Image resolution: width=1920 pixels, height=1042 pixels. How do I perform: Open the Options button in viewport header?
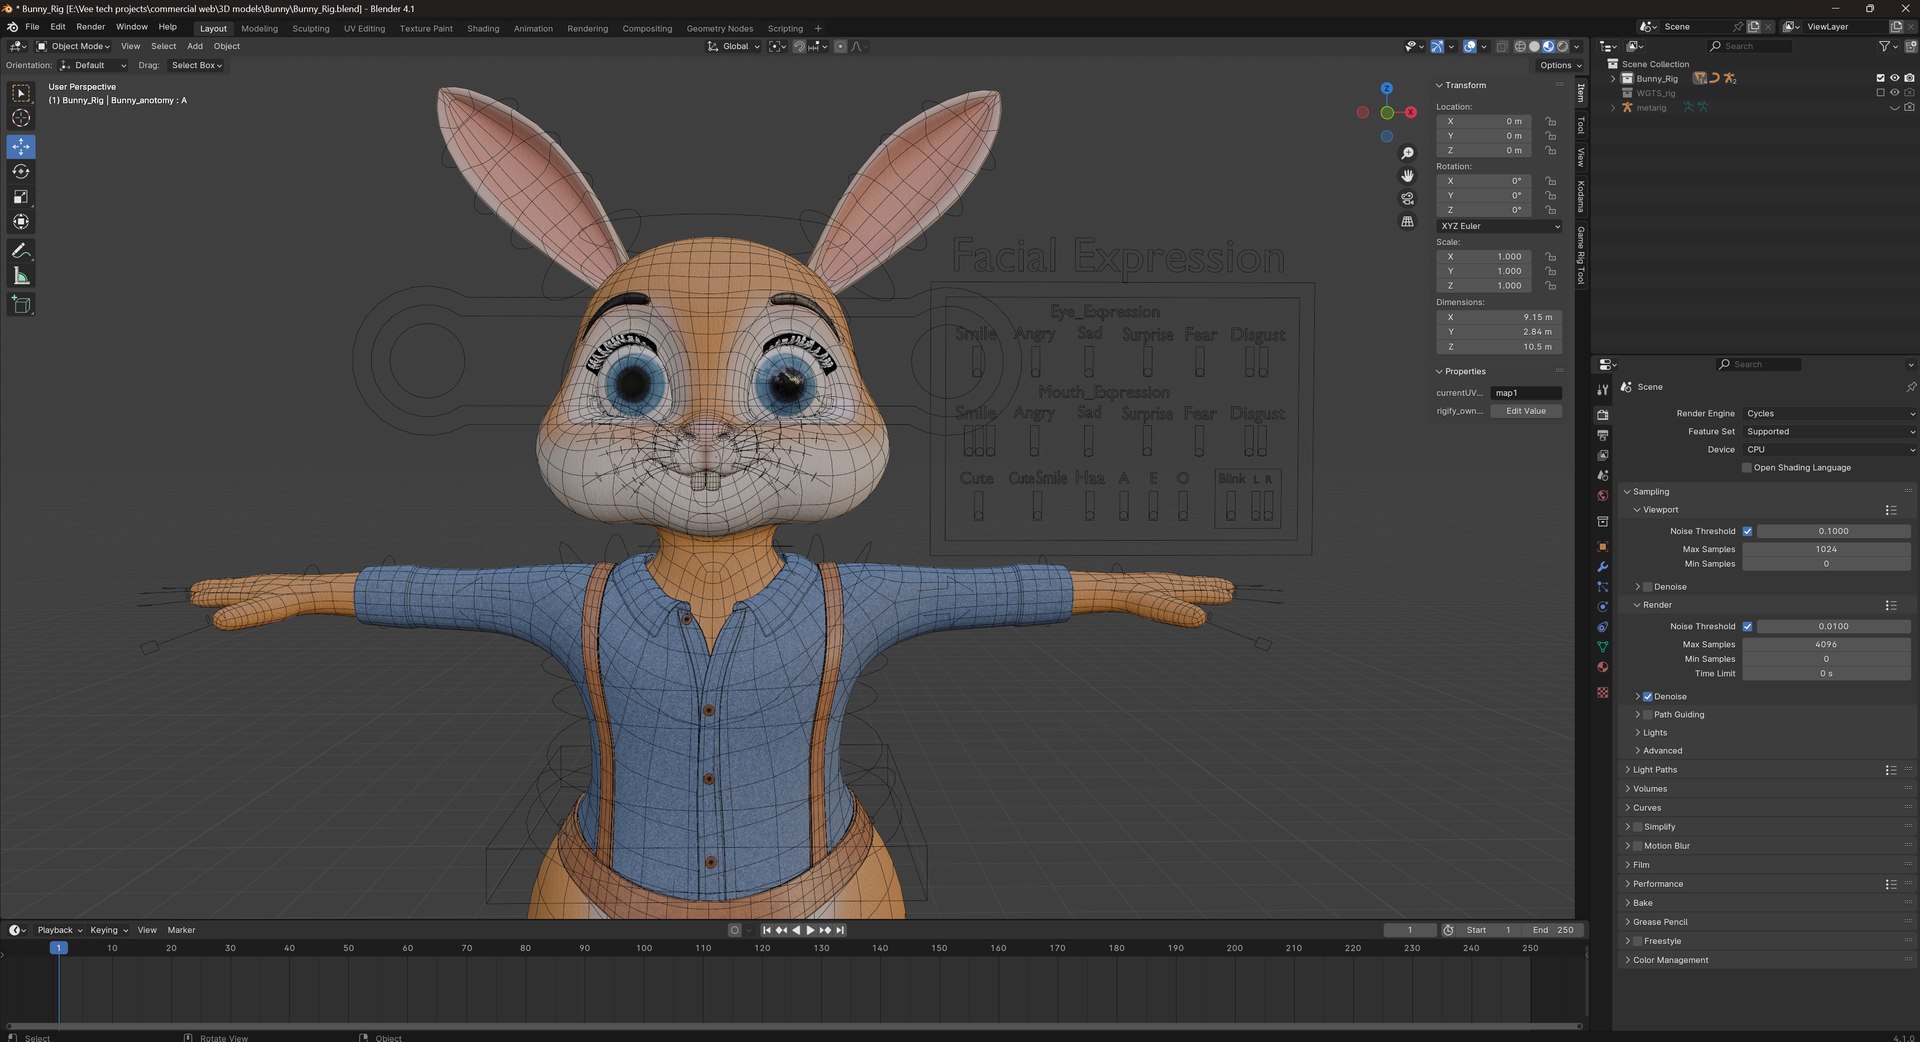tap(1560, 65)
